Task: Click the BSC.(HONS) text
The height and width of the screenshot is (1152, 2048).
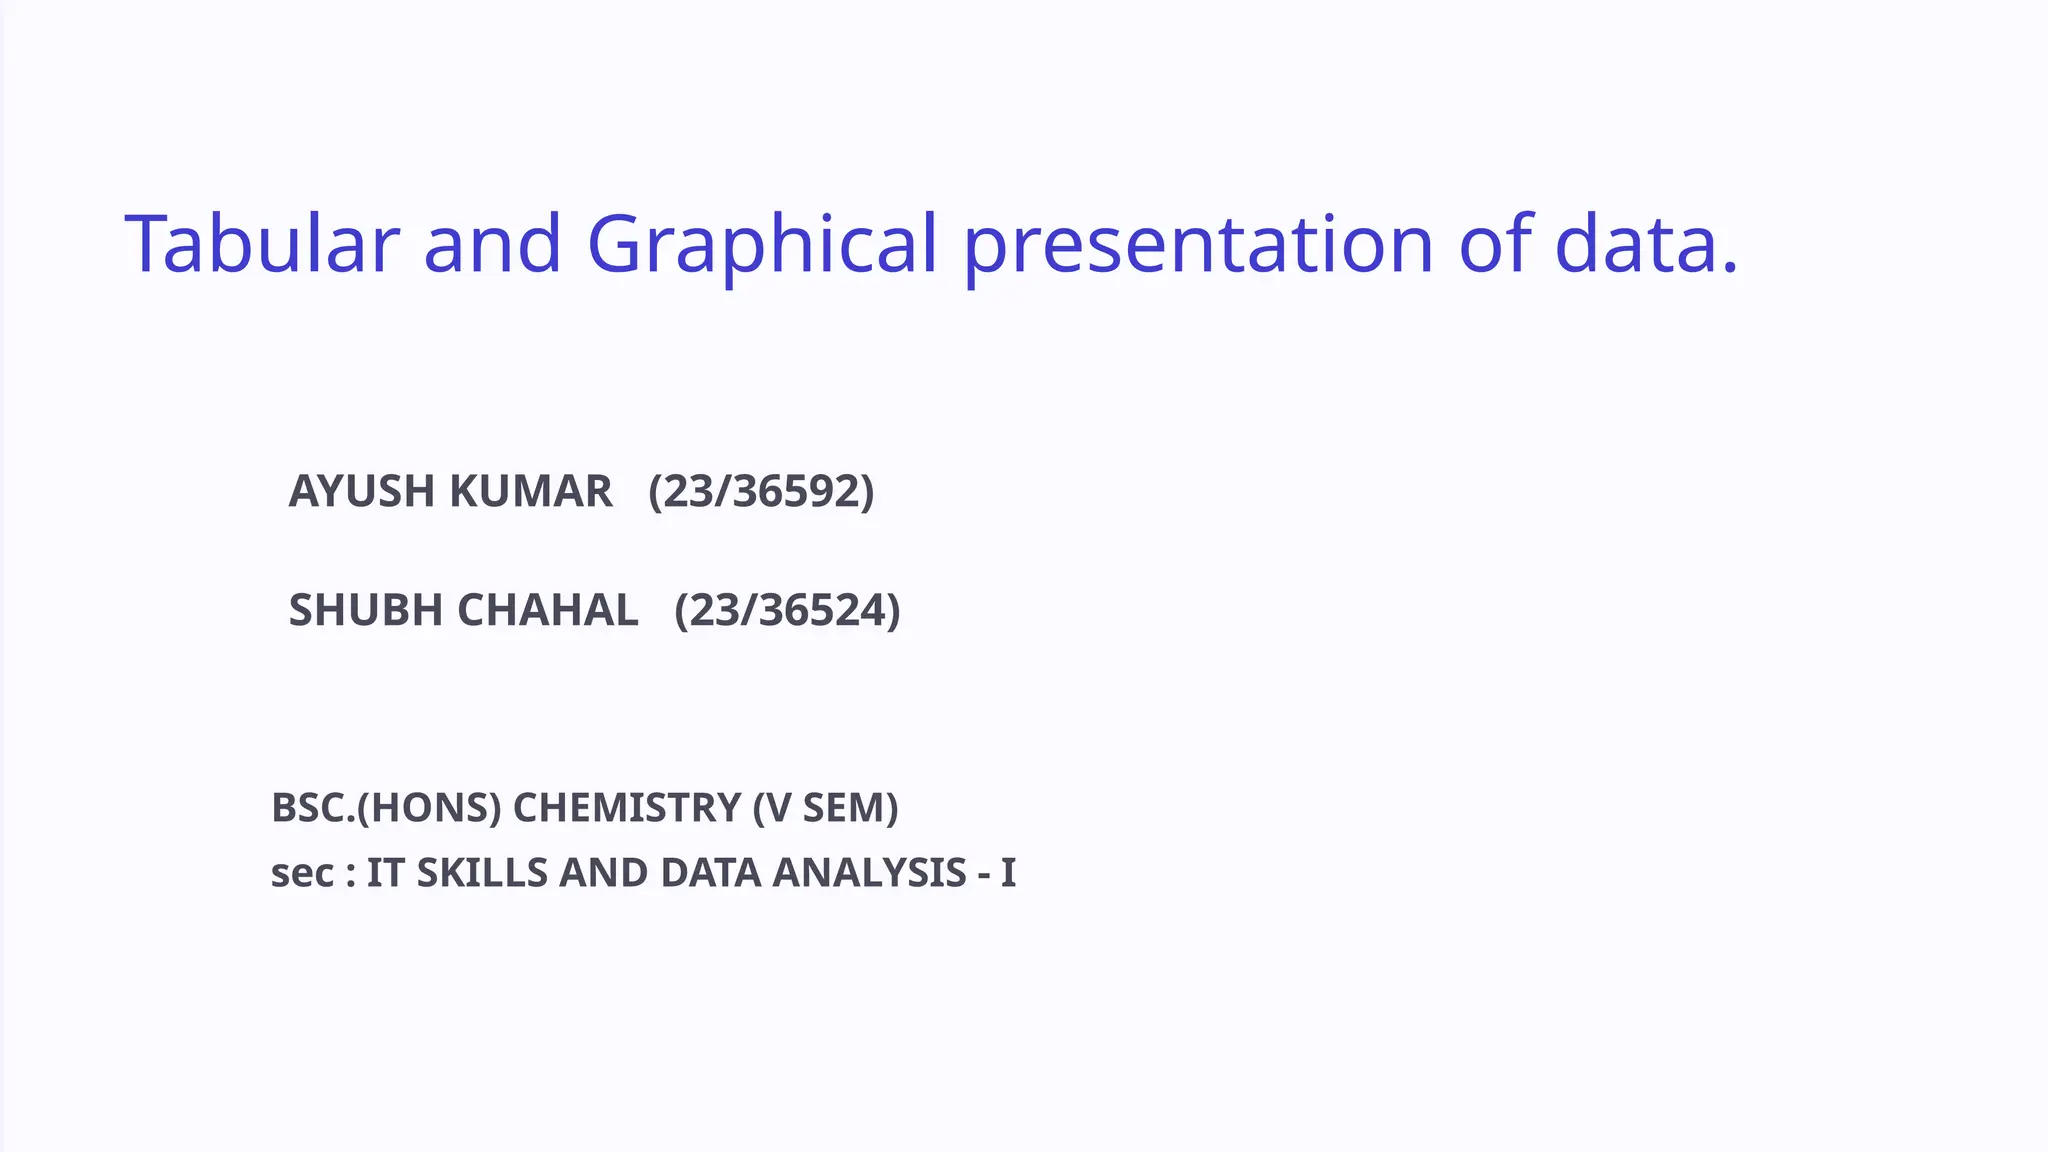Action: tap(386, 807)
